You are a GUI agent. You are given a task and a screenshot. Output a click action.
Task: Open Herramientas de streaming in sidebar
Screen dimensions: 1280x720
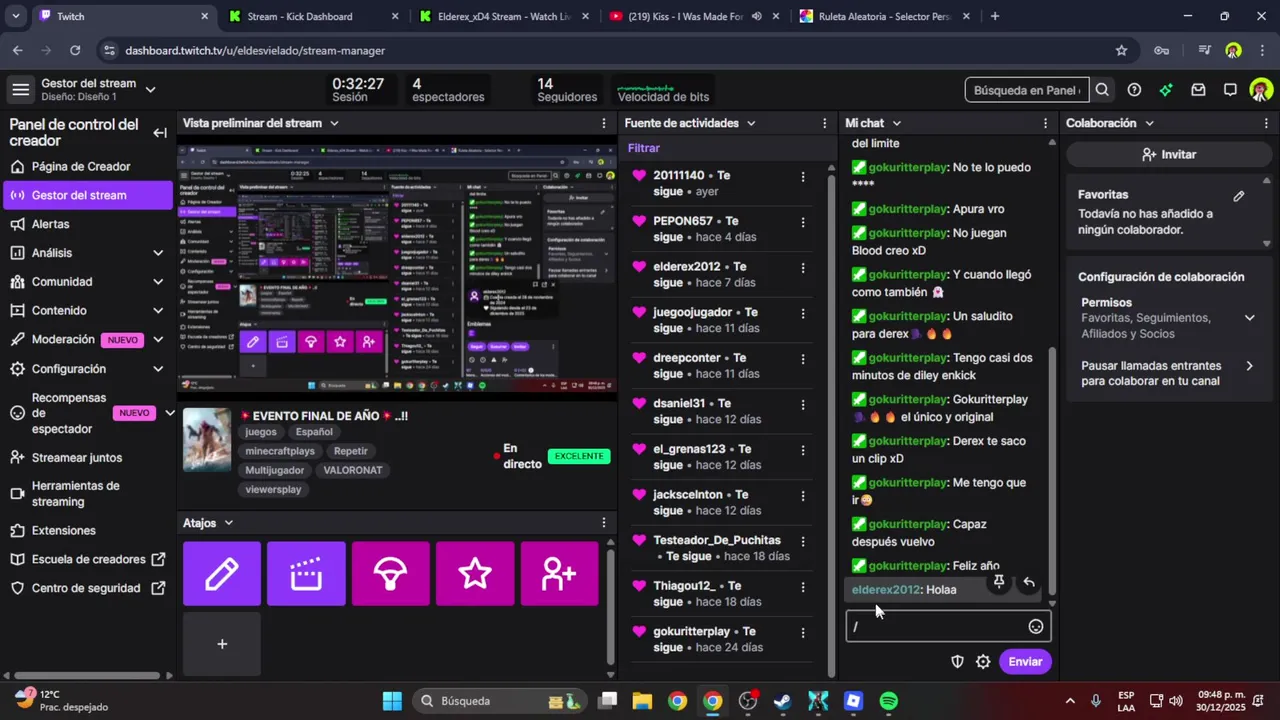click(75, 494)
